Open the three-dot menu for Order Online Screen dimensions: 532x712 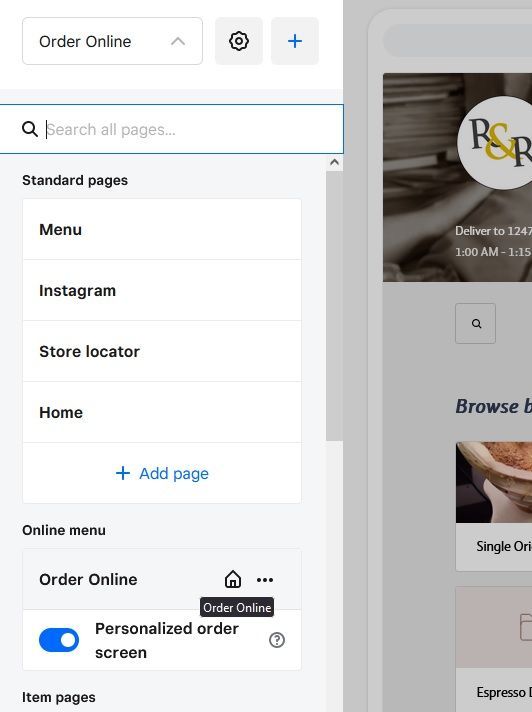[x=265, y=580]
